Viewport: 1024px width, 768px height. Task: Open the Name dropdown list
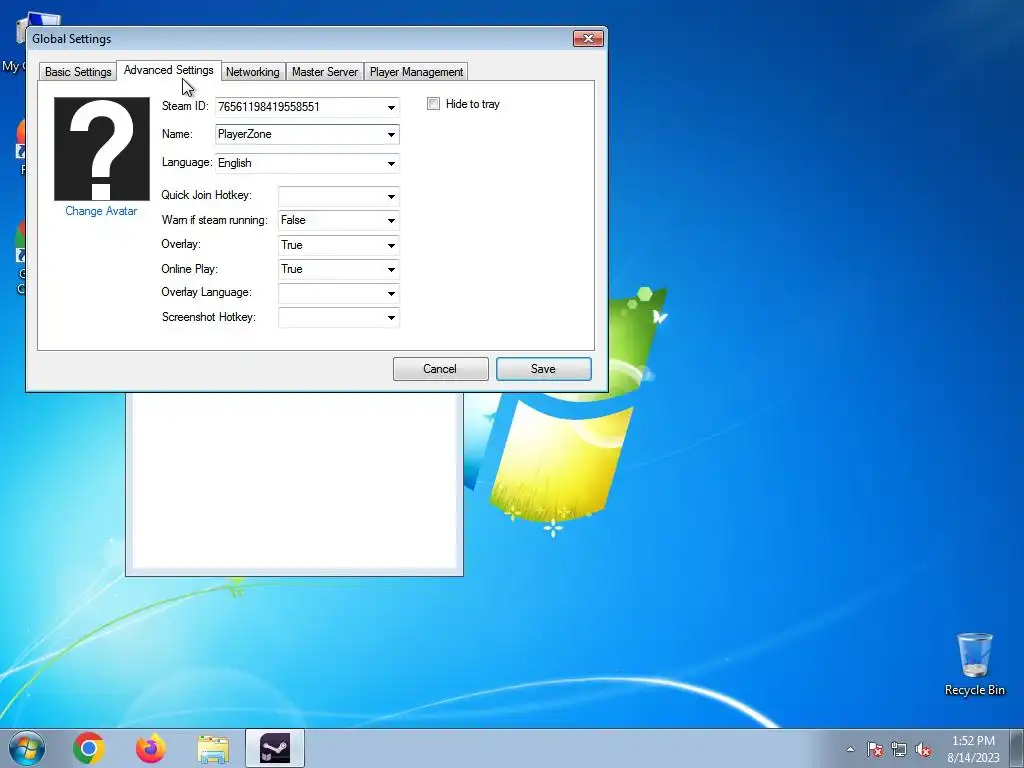pos(391,135)
